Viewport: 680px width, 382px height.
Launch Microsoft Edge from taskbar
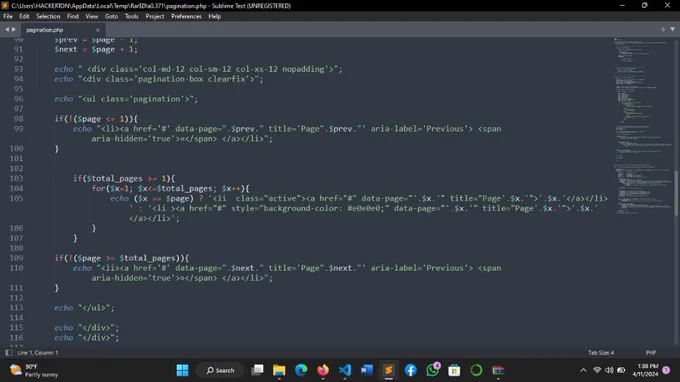point(301,370)
